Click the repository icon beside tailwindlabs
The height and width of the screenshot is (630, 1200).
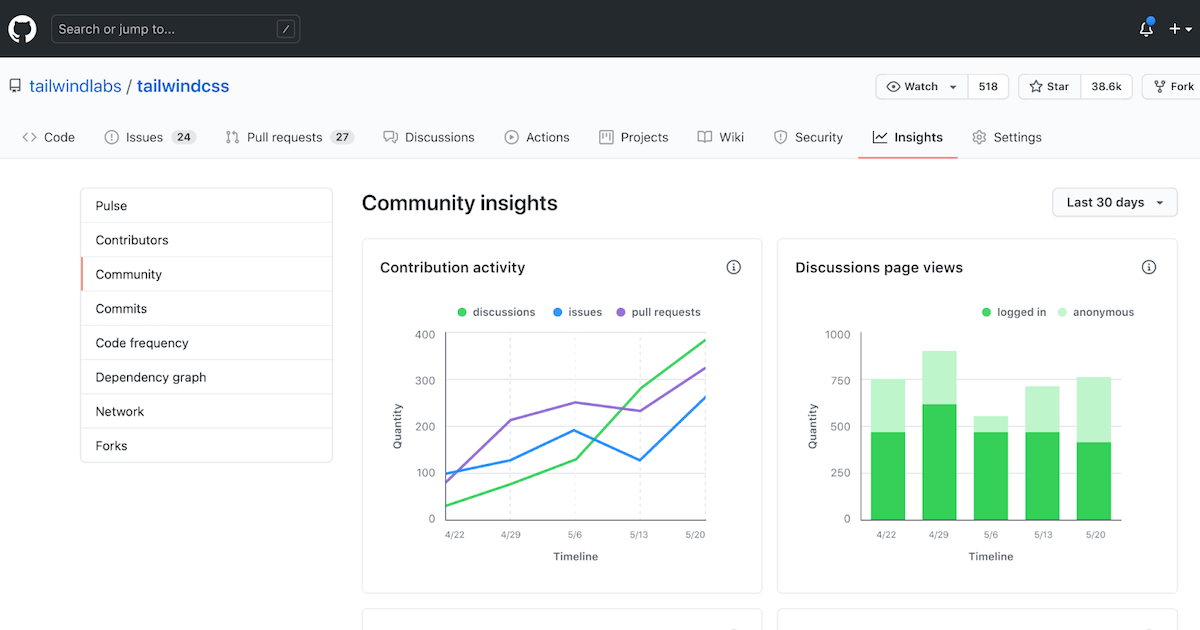coord(15,87)
